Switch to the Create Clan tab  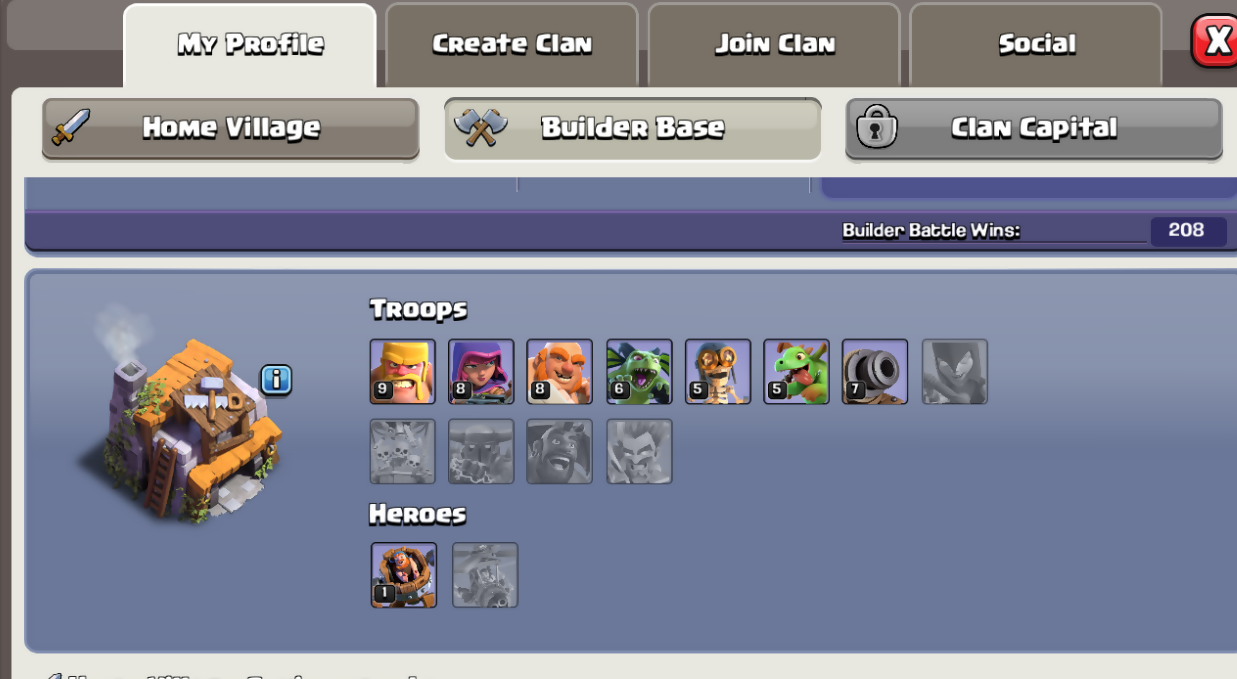pyautogui.click(x=512, y=45)
